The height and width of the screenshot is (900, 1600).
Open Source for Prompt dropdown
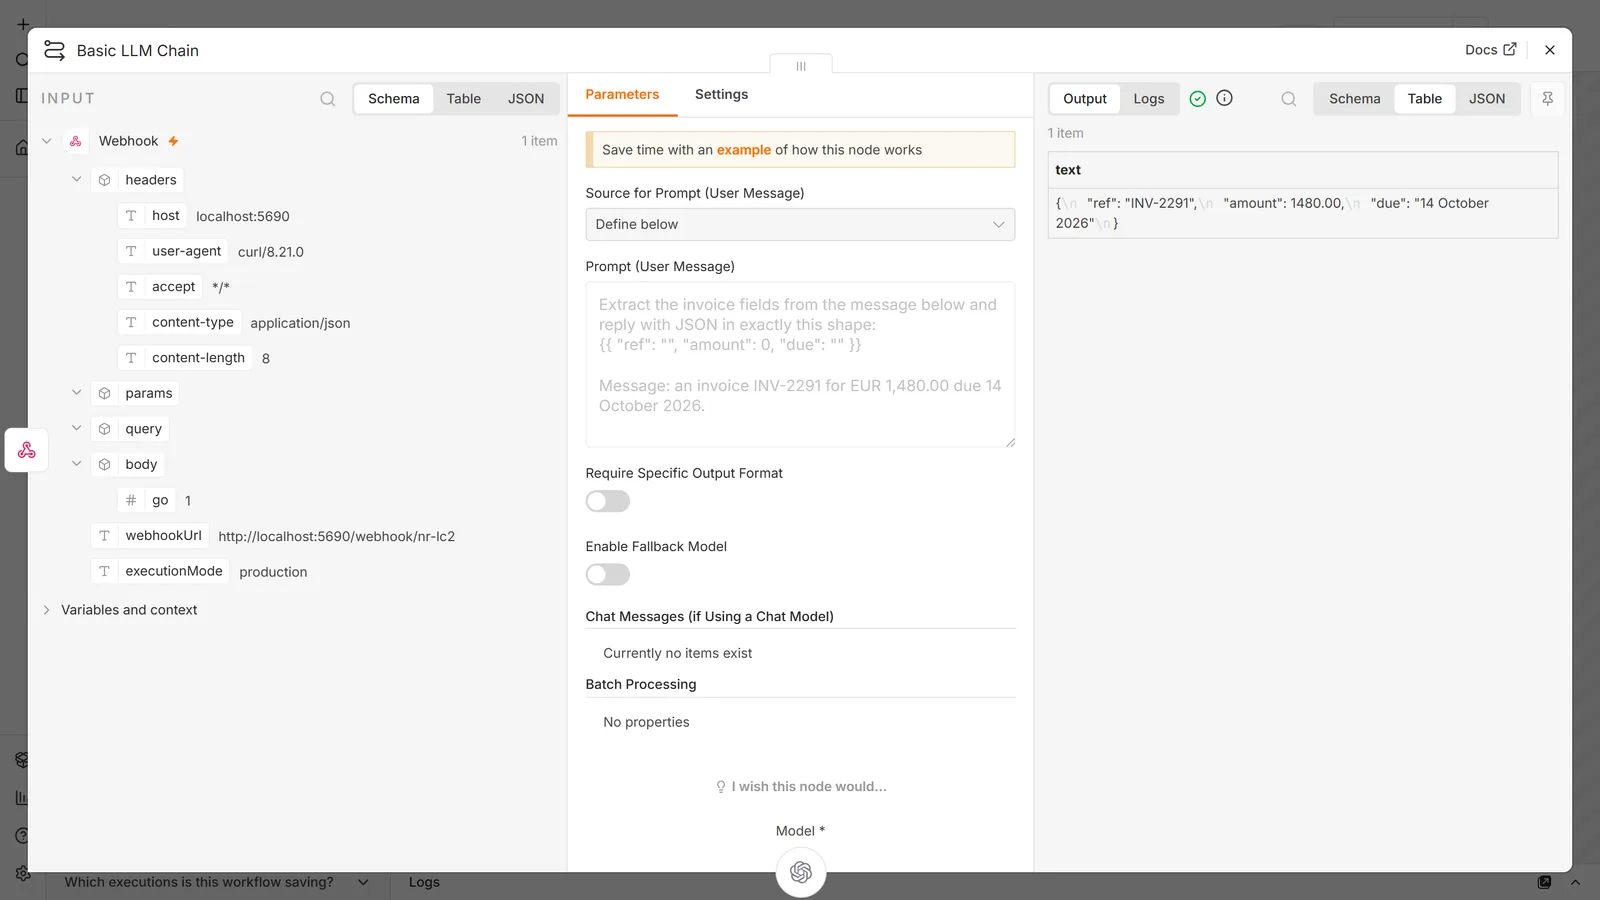800,224
